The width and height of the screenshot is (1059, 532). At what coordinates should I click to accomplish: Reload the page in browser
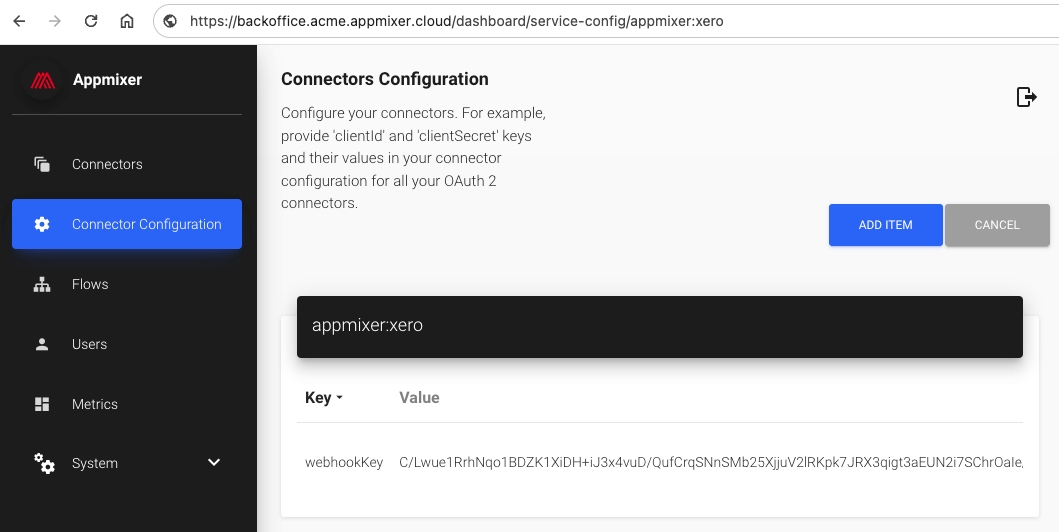[x=91, y=20]
